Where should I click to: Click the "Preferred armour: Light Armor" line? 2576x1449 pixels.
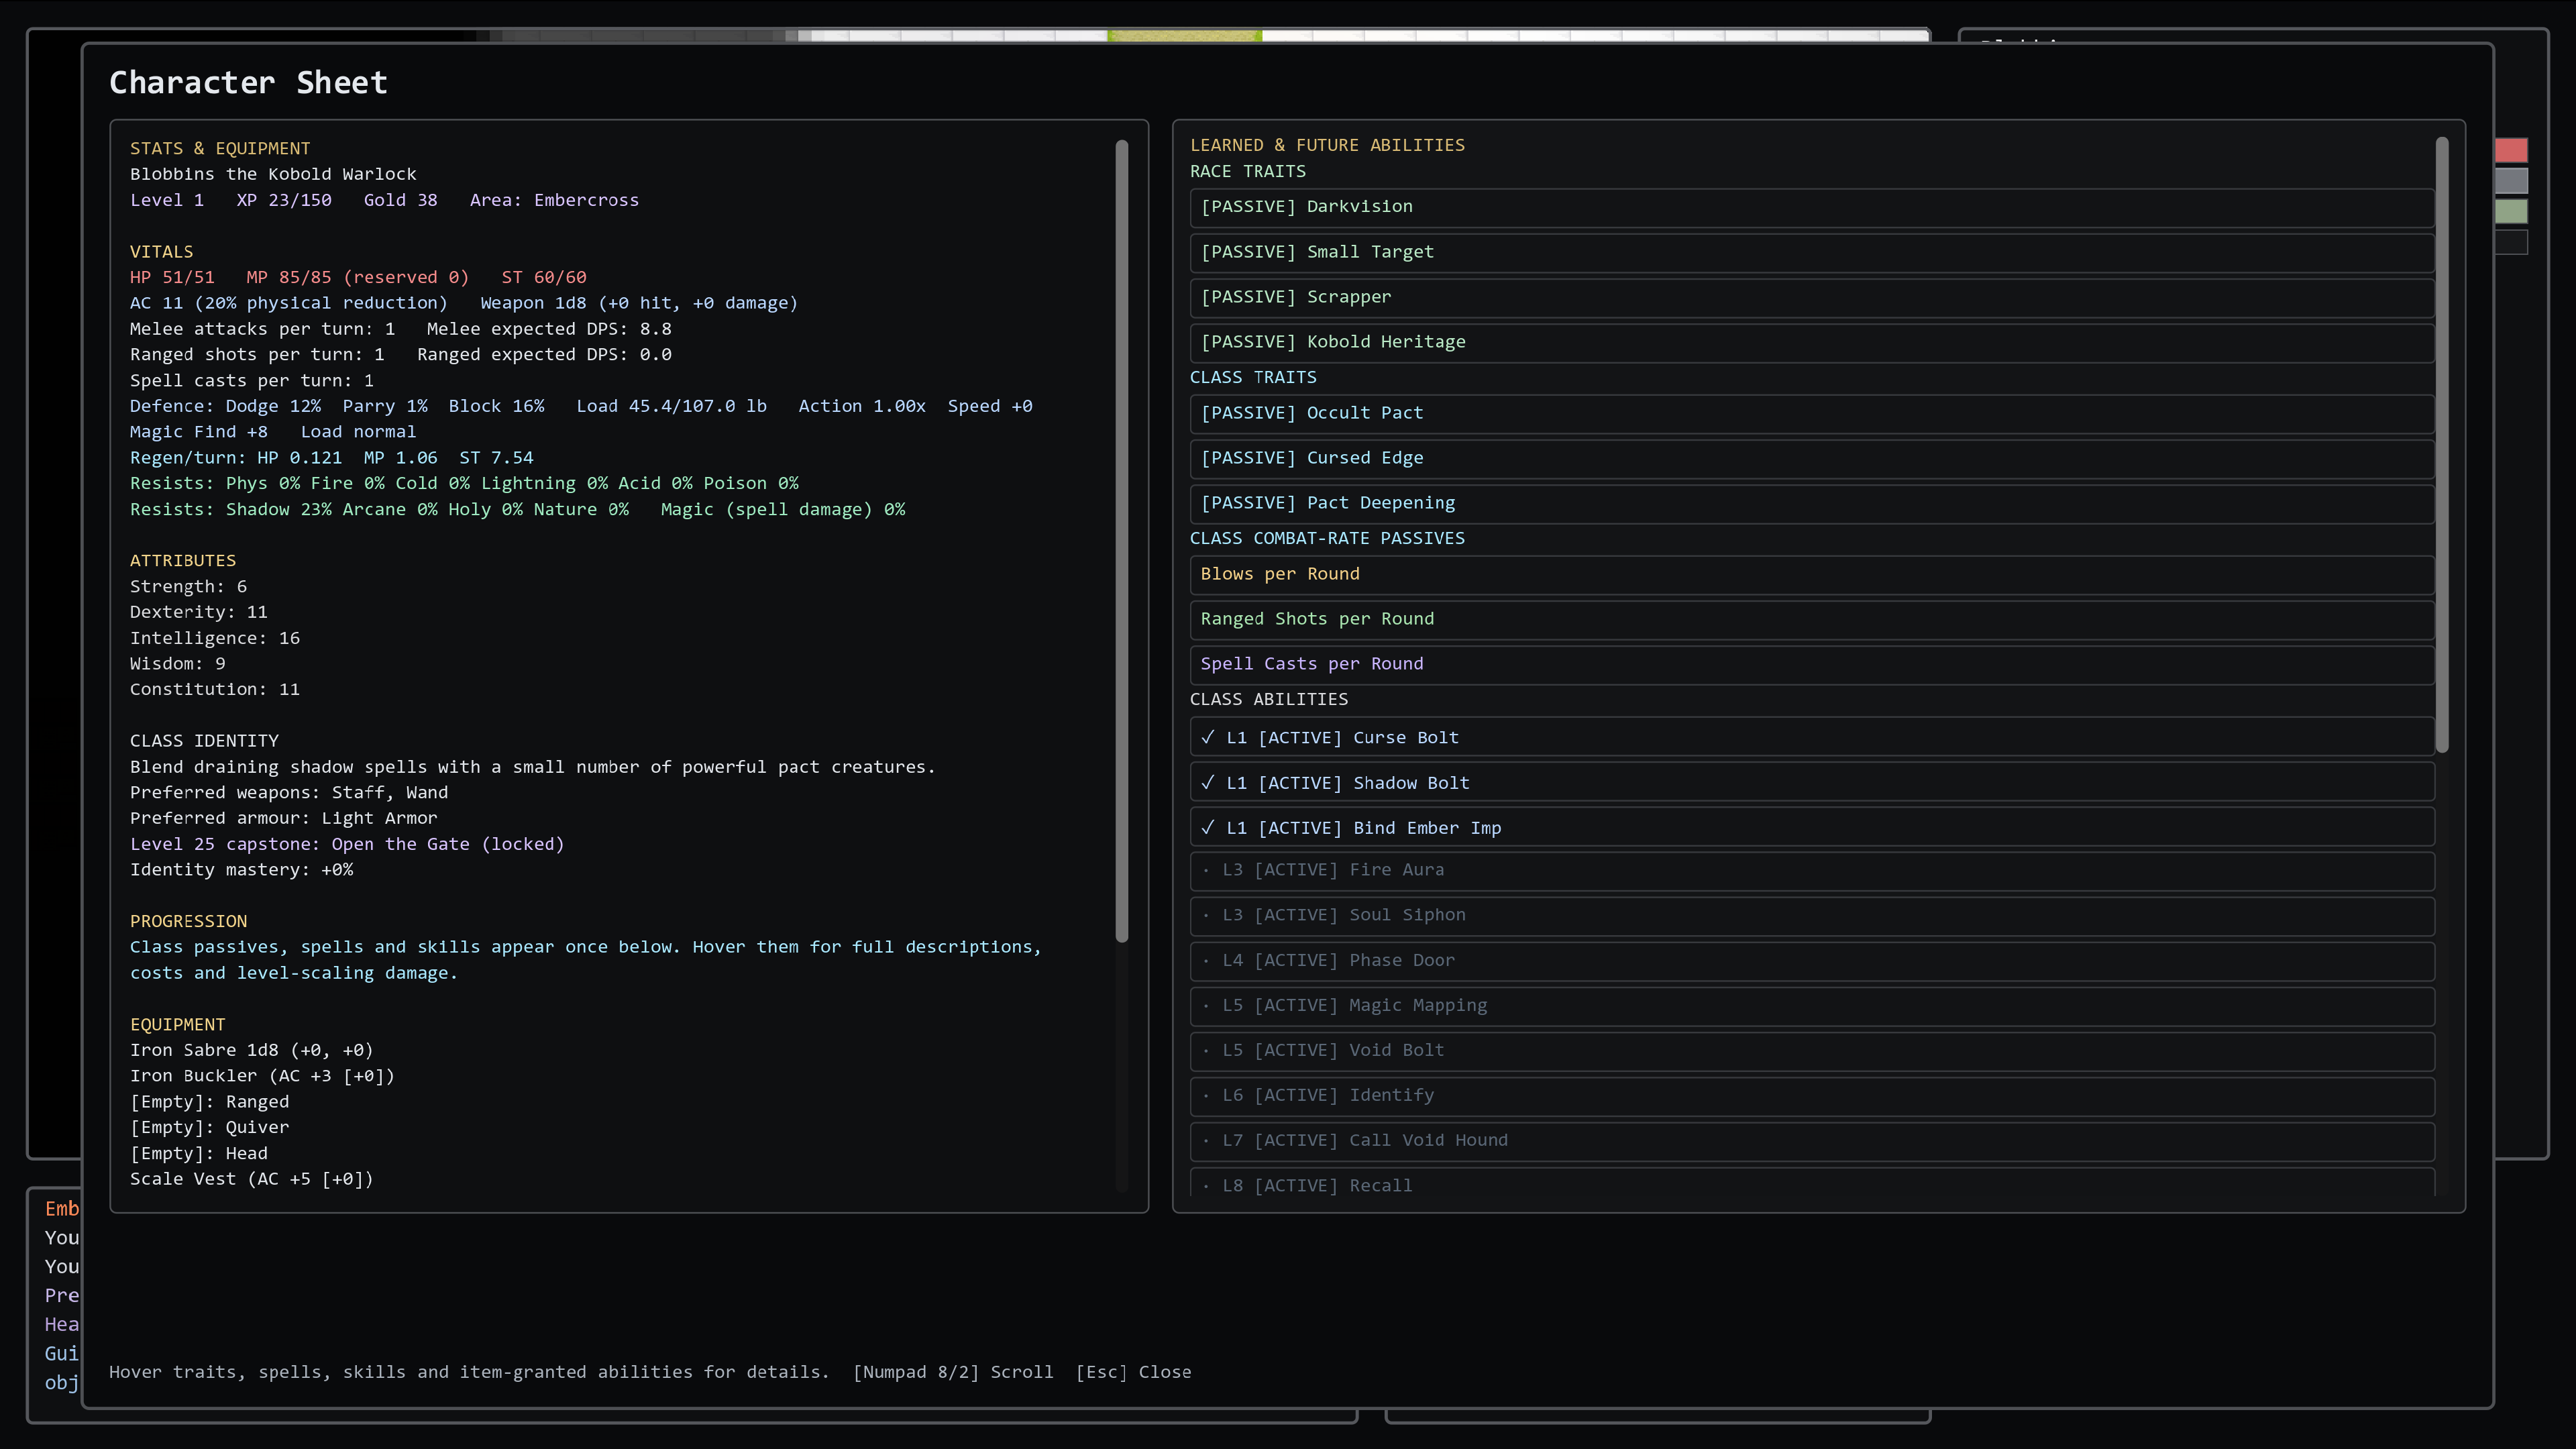coord(284,818)
